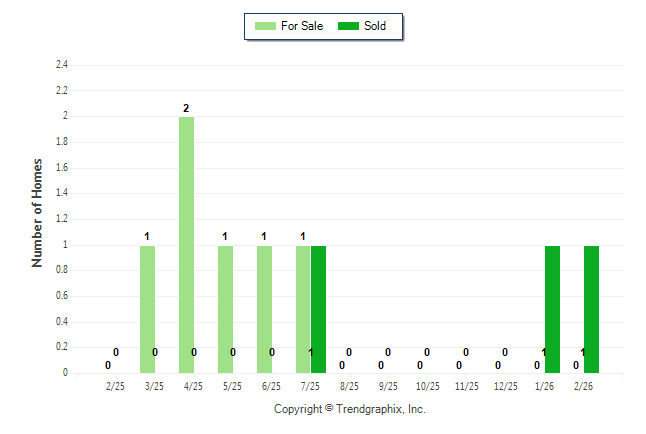Select the 6/25 For Sale bar
This screenshot has height=434, width=646.
(264, 309)
